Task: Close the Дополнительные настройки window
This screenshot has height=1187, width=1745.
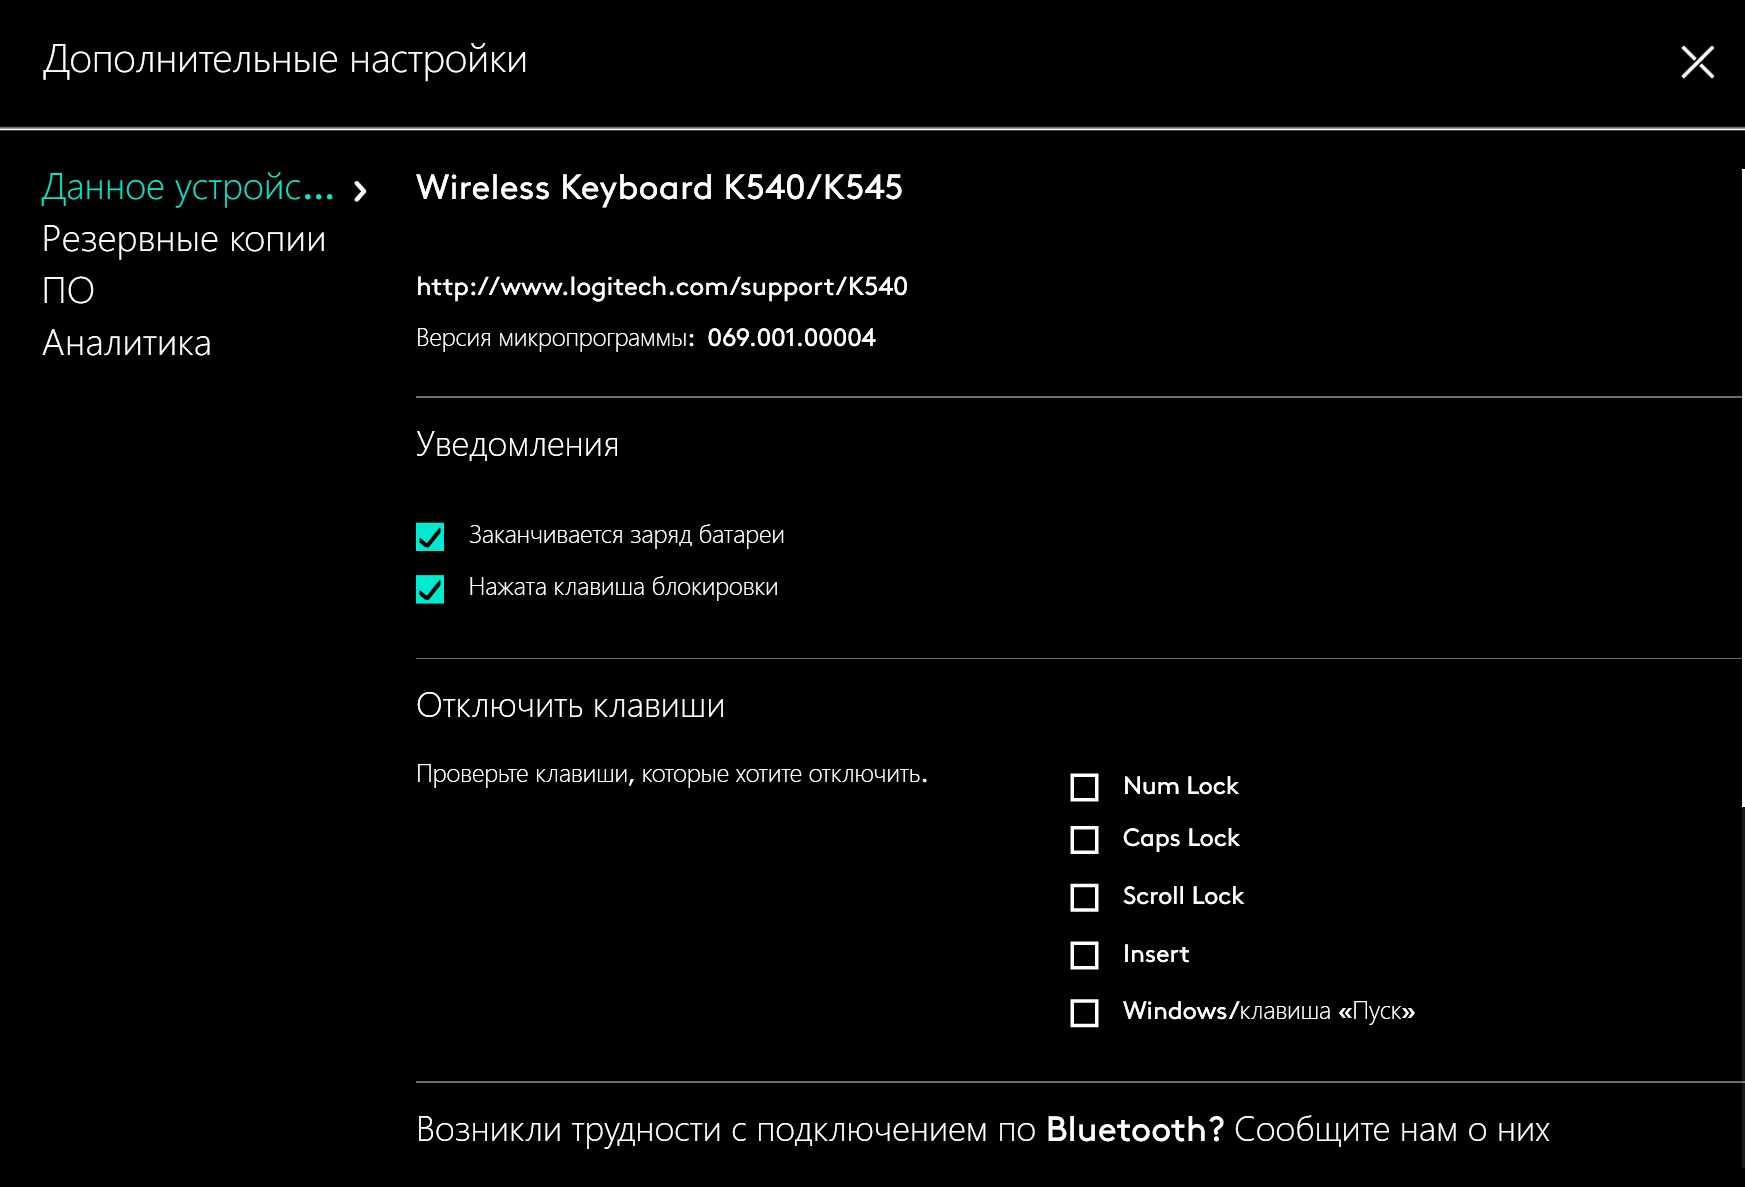Action: [1697, 62]
